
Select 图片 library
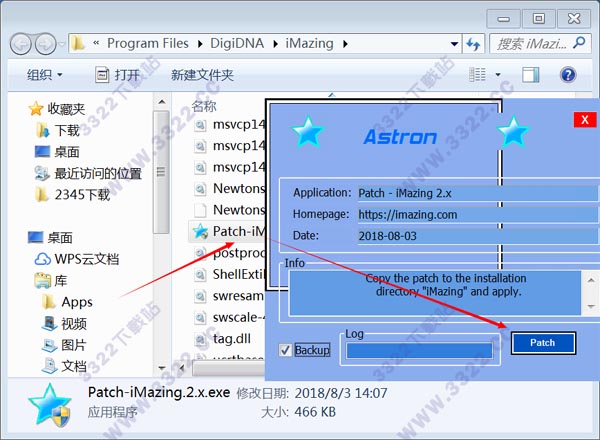coord(64,345)
